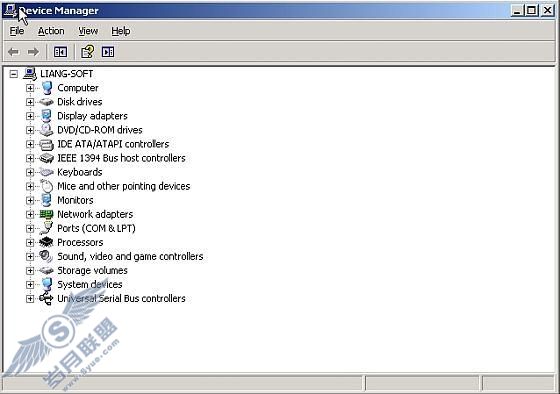This screenshot has height=394, width=560.
Task: Select IEEE 1394 Bus host controllers label
Action: tap(121, 158)
